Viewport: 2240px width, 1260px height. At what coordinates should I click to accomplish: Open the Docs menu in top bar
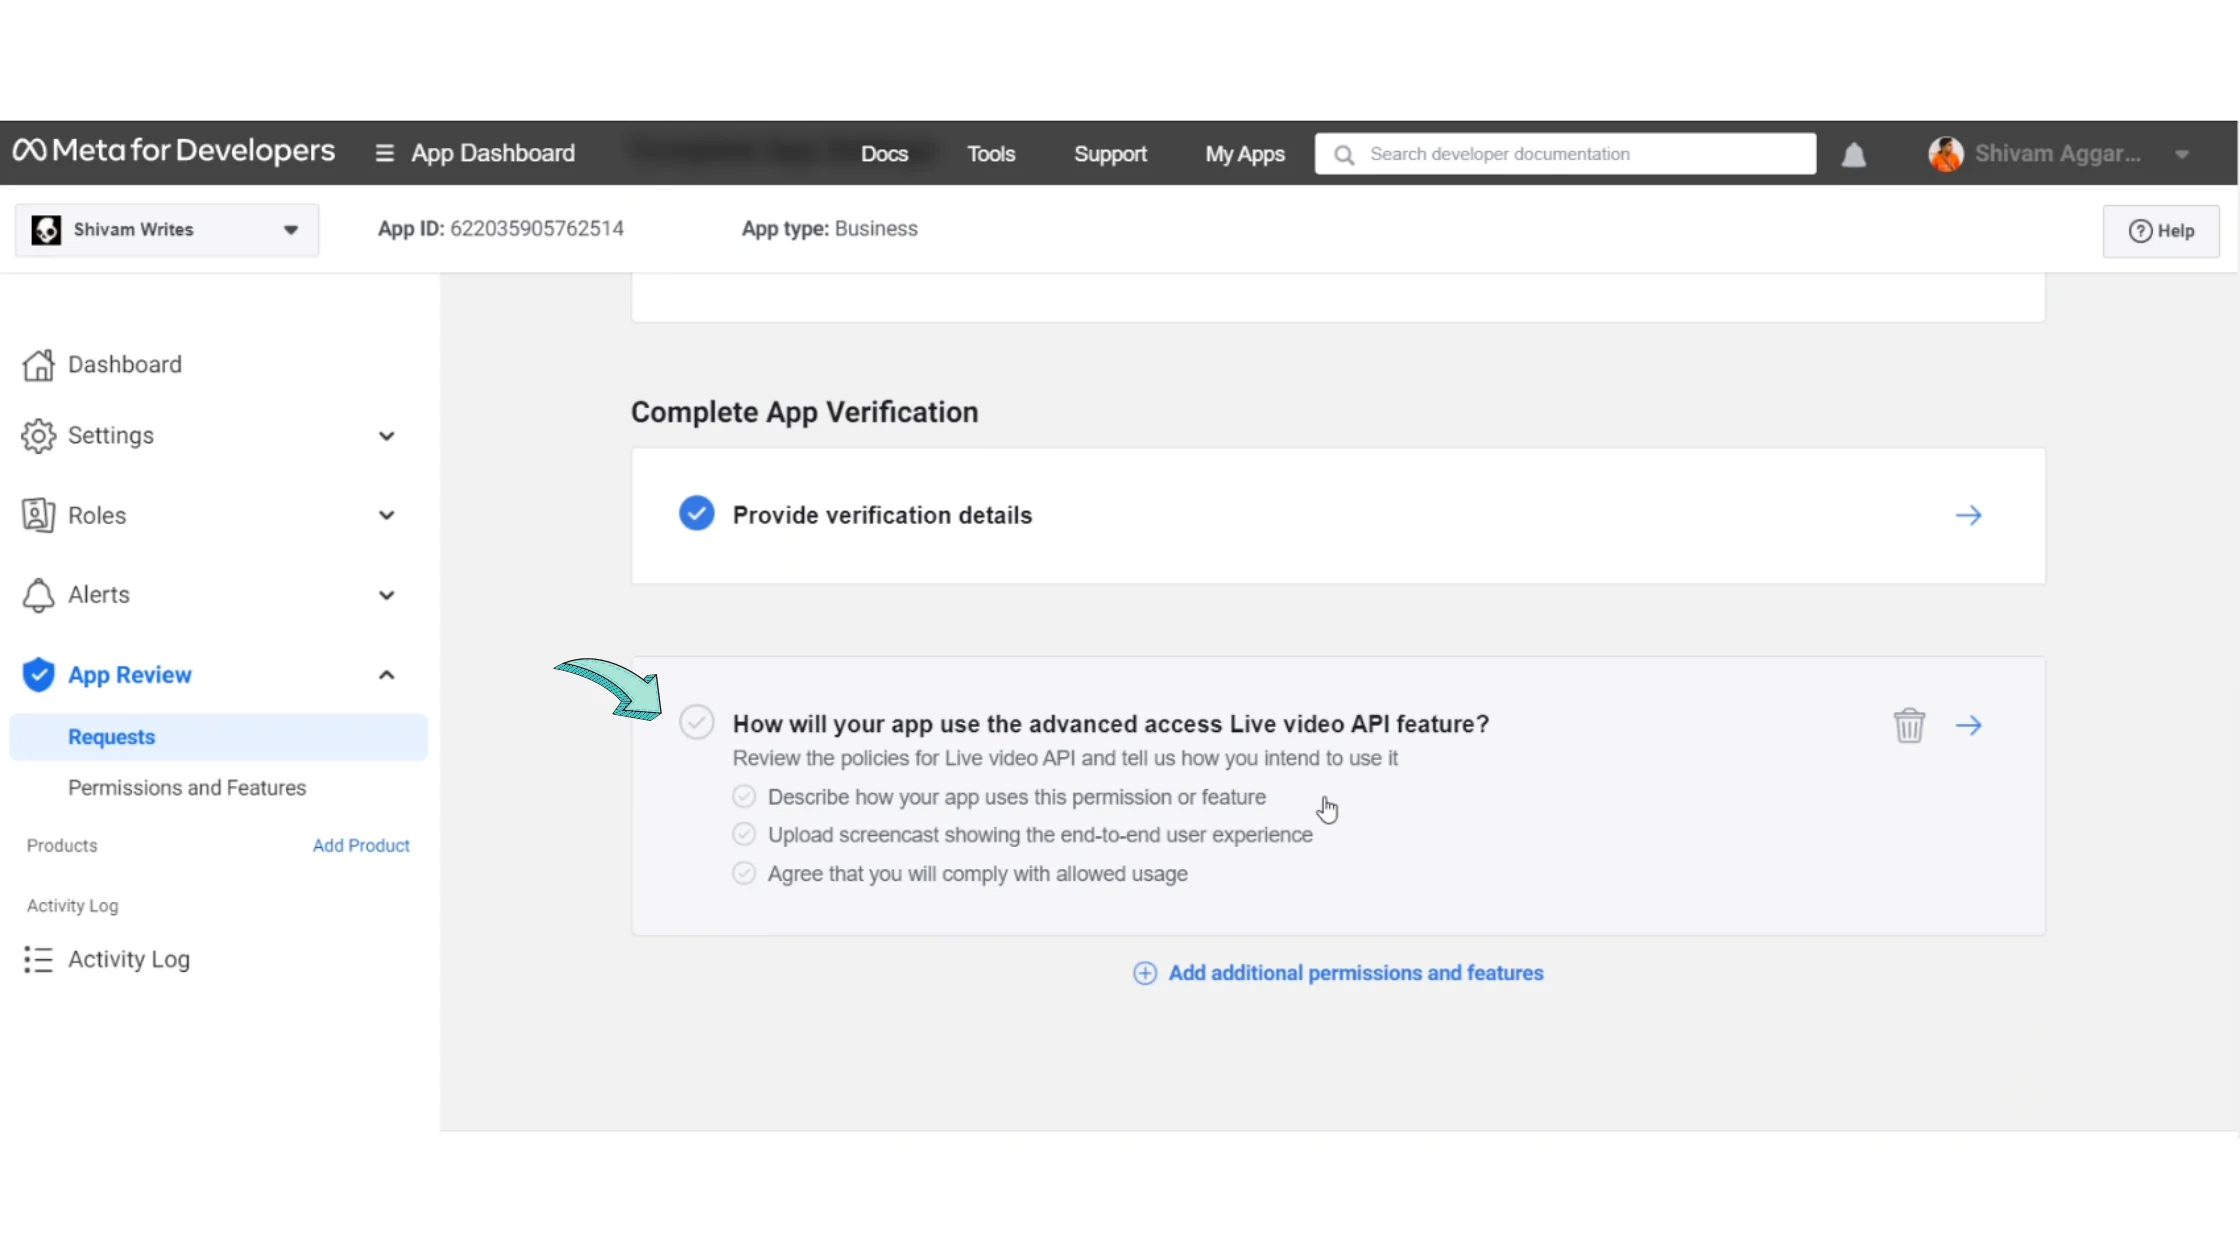point(884,154)
